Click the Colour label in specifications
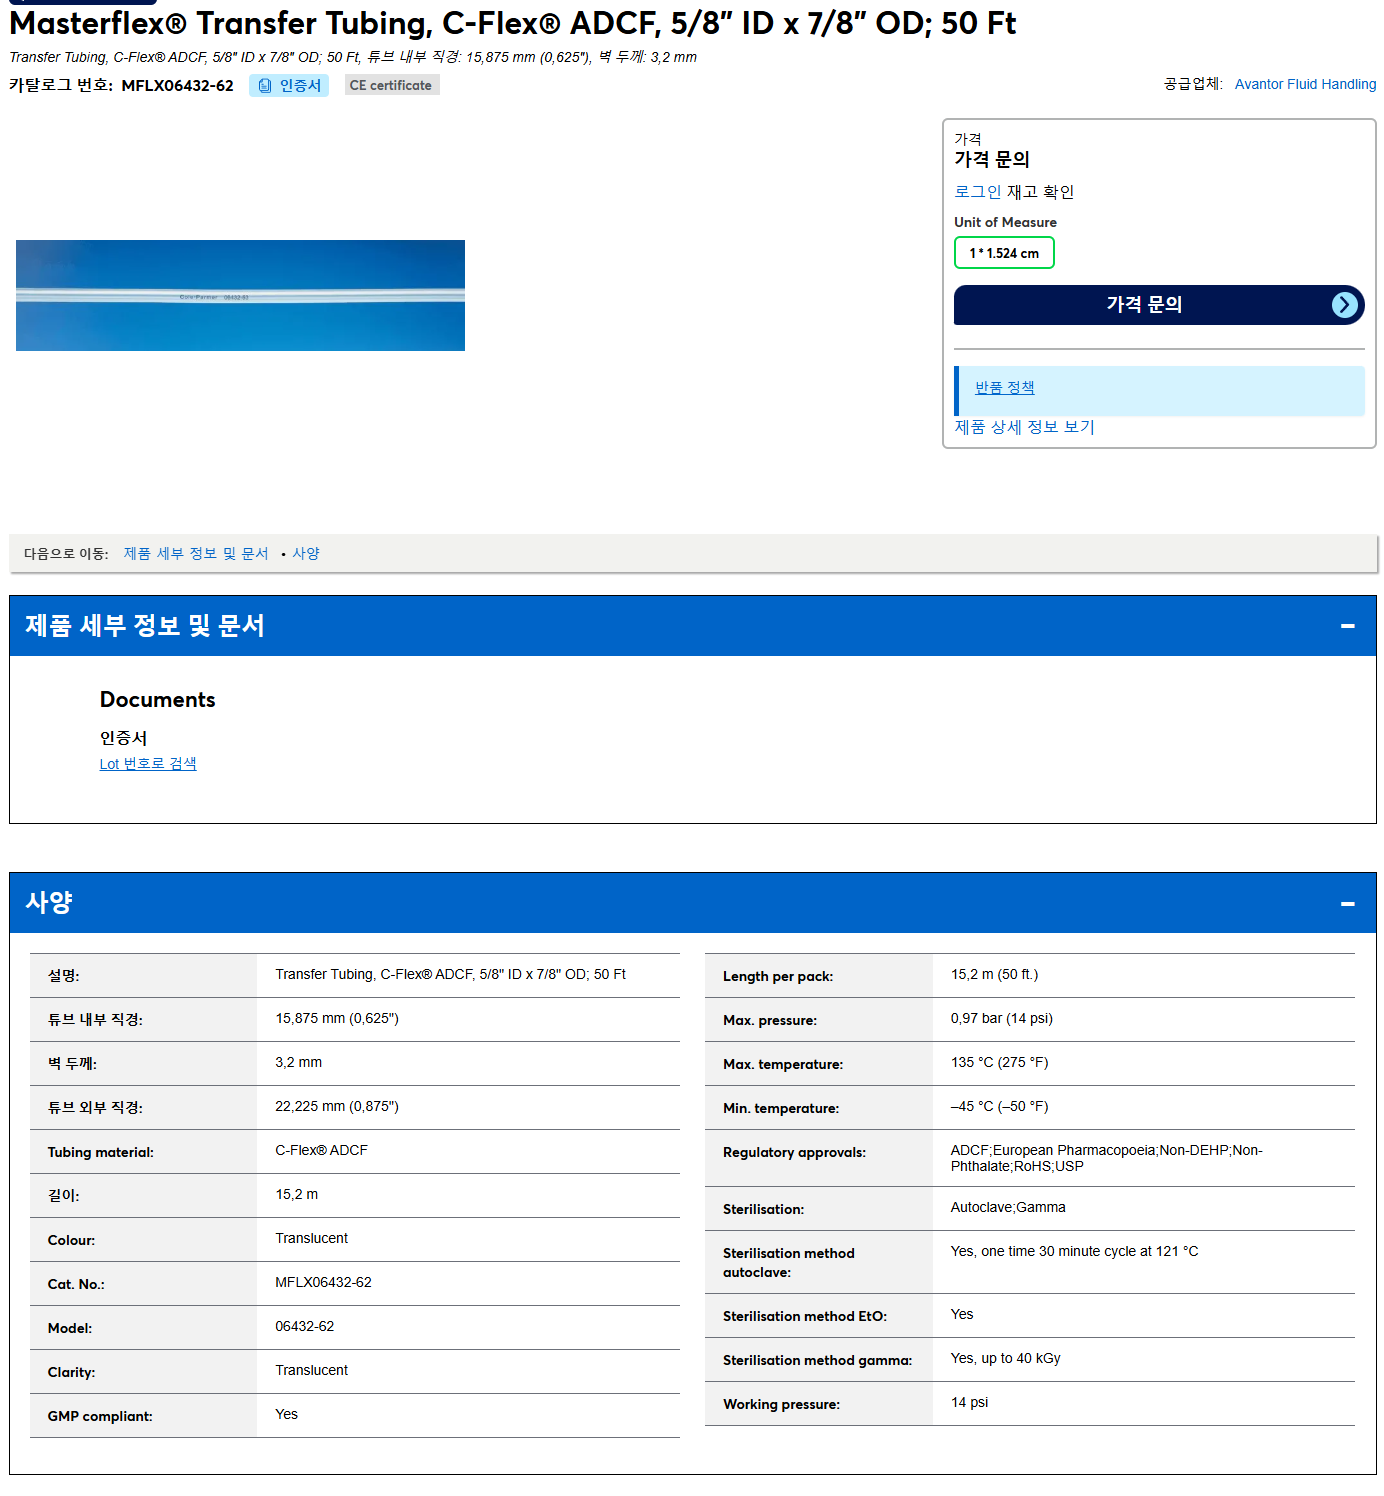Image resolution: width=1384 pixels, height=1496 pixels. click(72, 1241)
